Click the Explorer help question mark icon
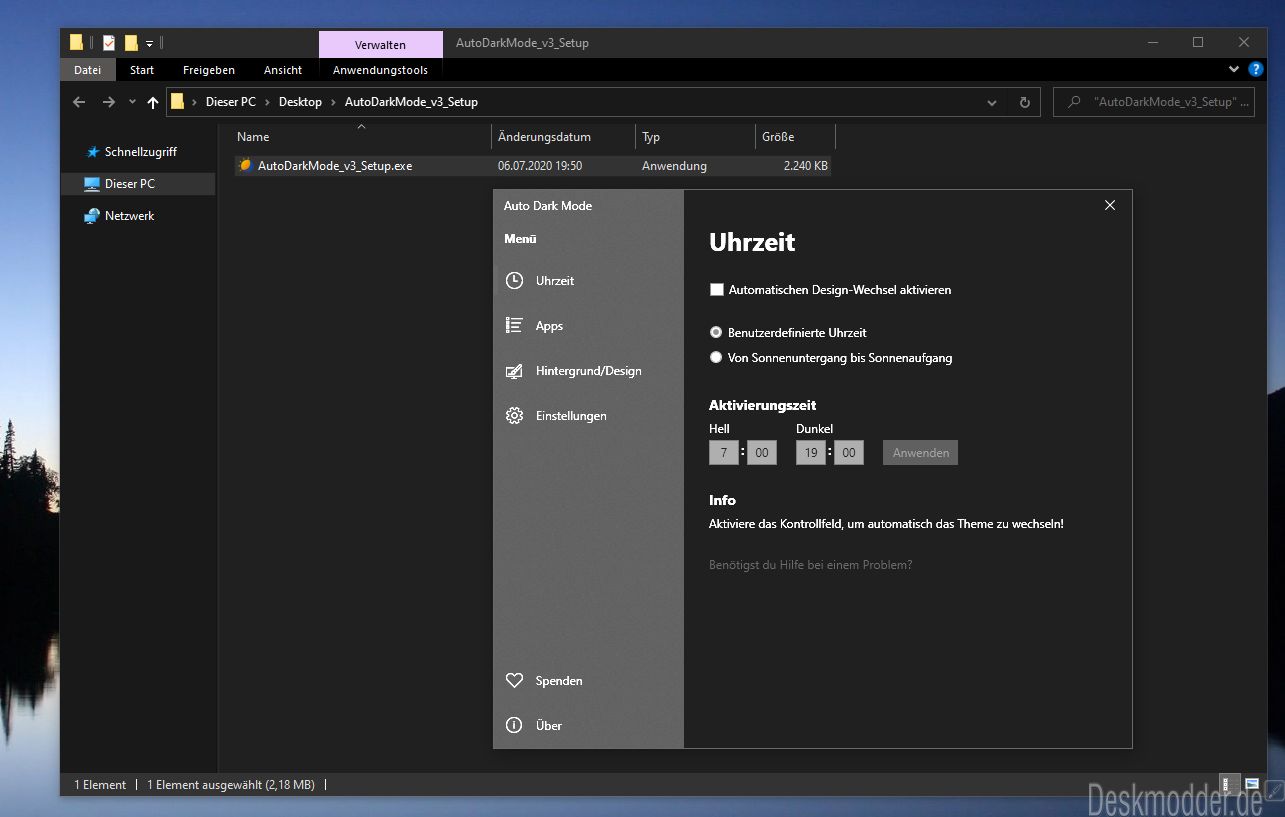Viewport: 1285px width, 817px height. [x=1257, y=69]
